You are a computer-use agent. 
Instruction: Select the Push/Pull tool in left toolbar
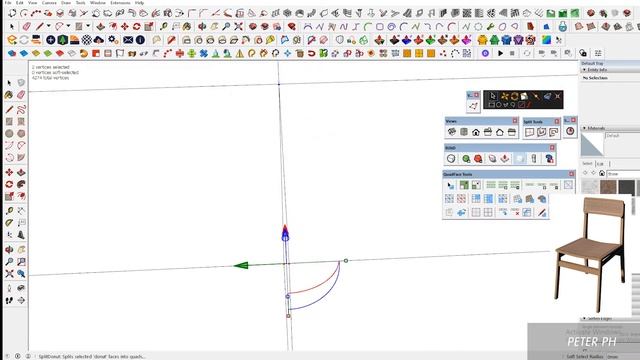(21, 172)
